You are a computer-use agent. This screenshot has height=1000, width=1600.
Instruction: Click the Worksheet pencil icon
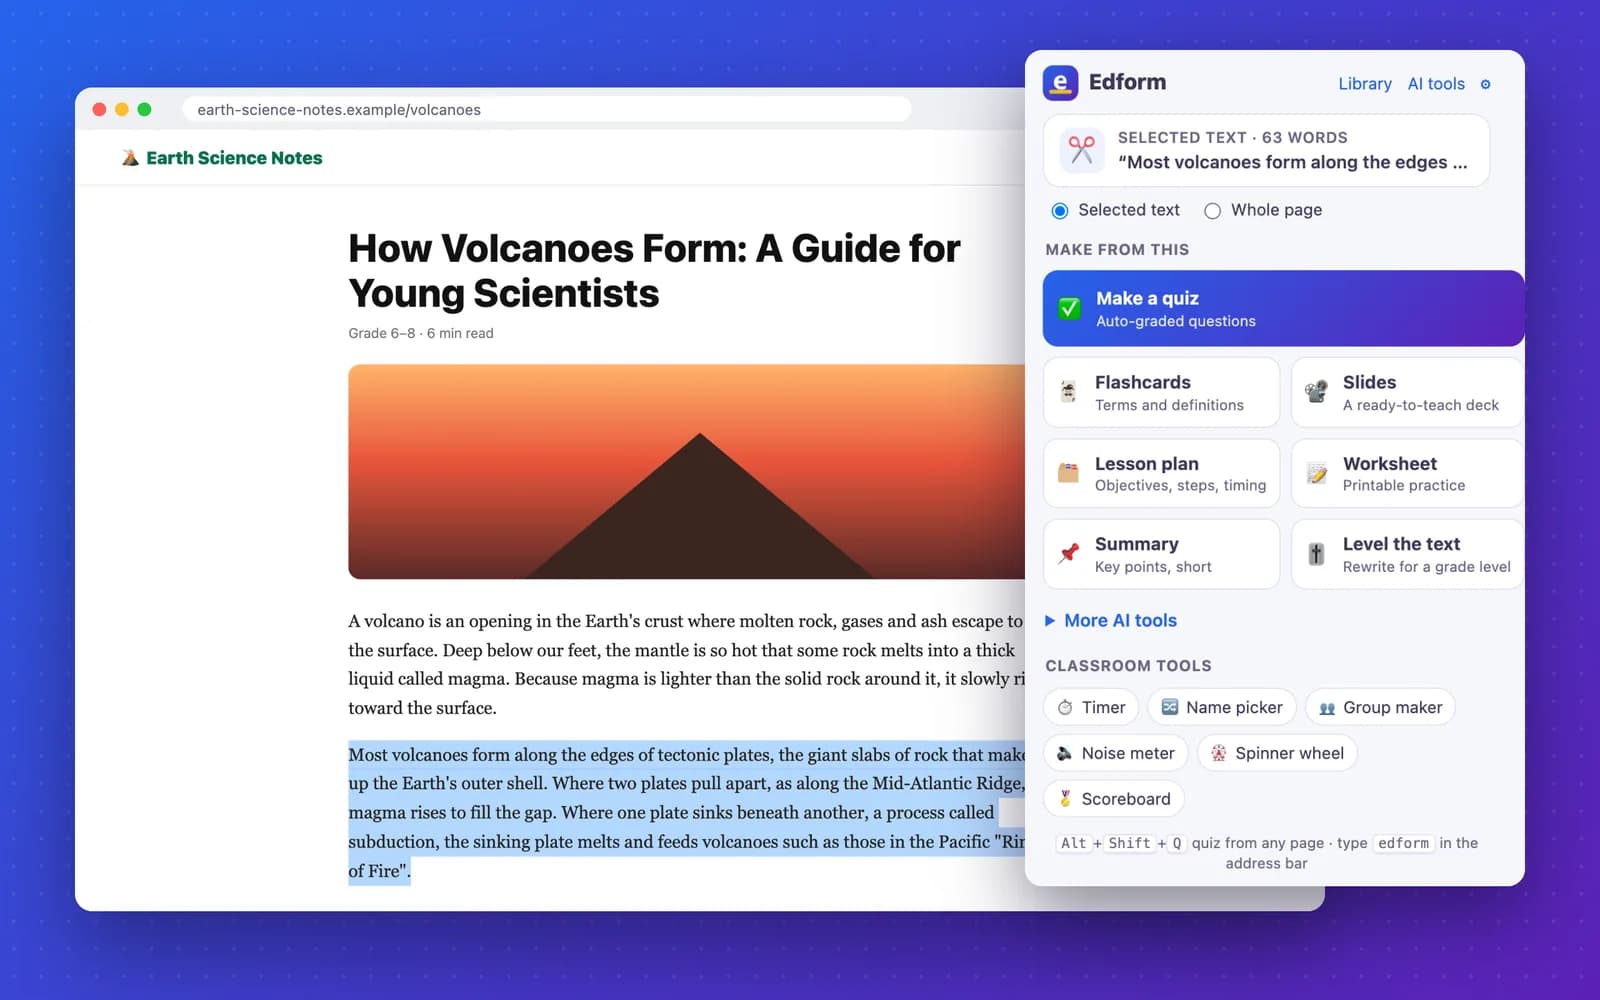(x=1317, y=473)
